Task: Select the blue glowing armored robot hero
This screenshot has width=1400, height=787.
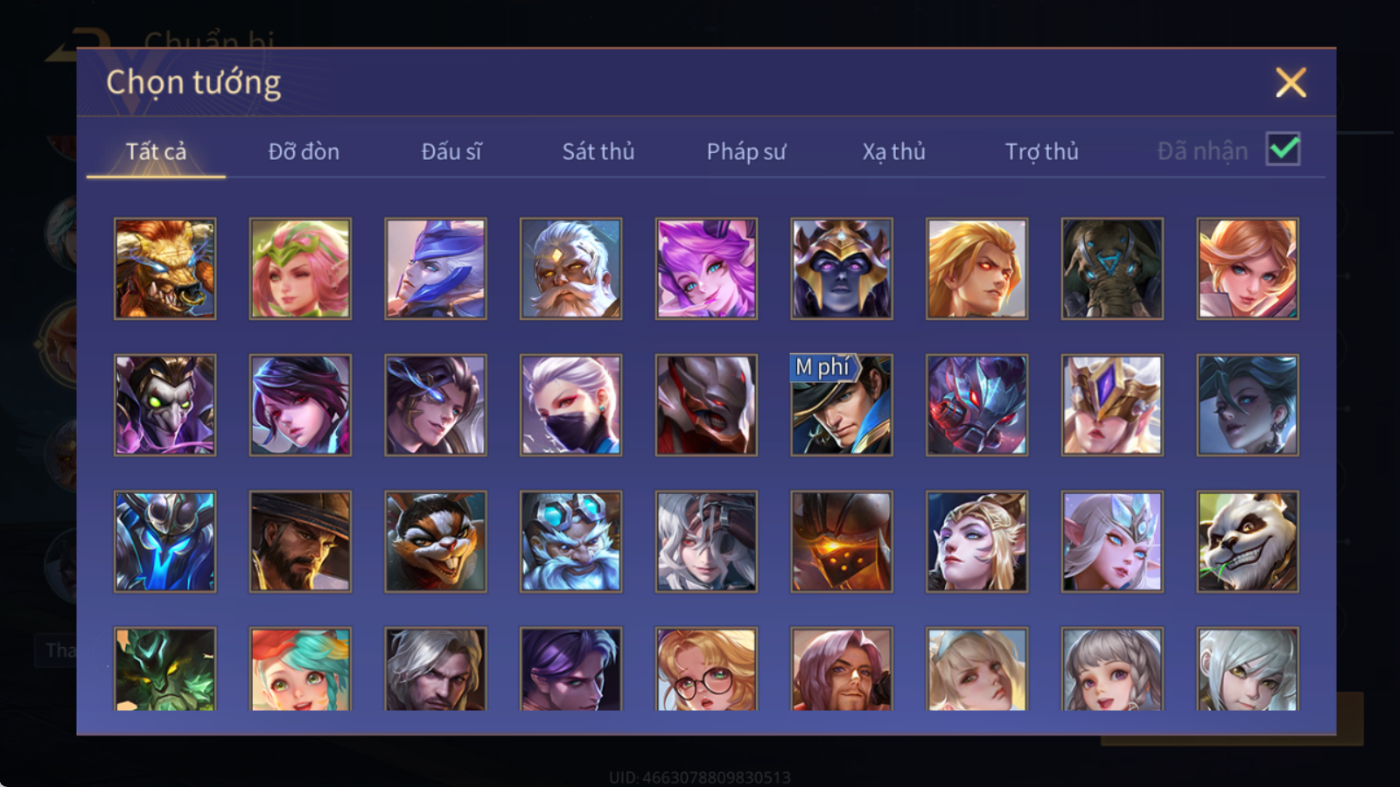Action: pos(165,541)
